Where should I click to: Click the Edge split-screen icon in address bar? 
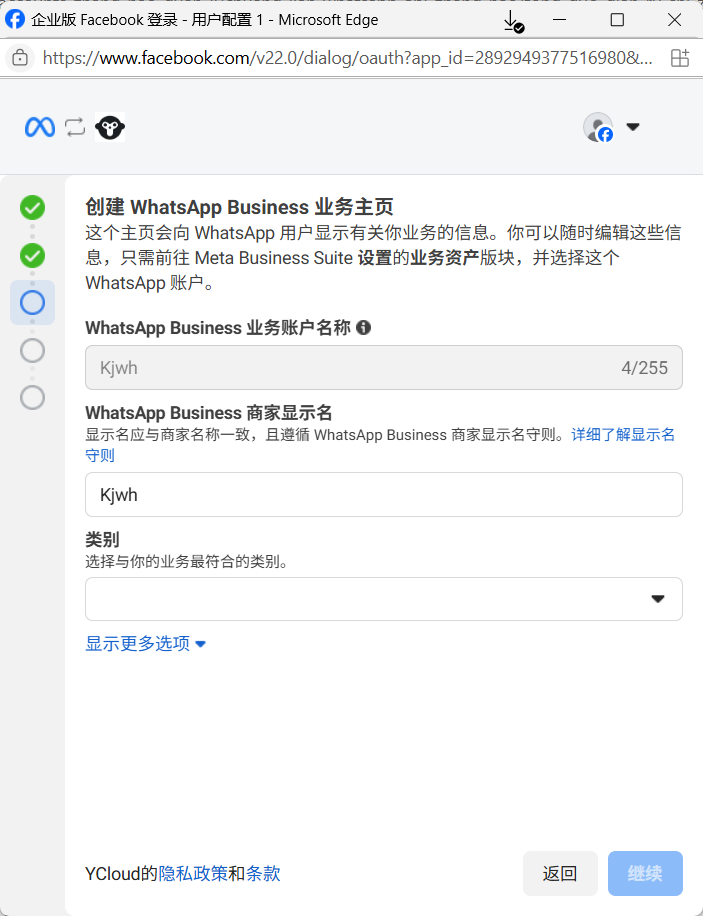click(680, 58)
